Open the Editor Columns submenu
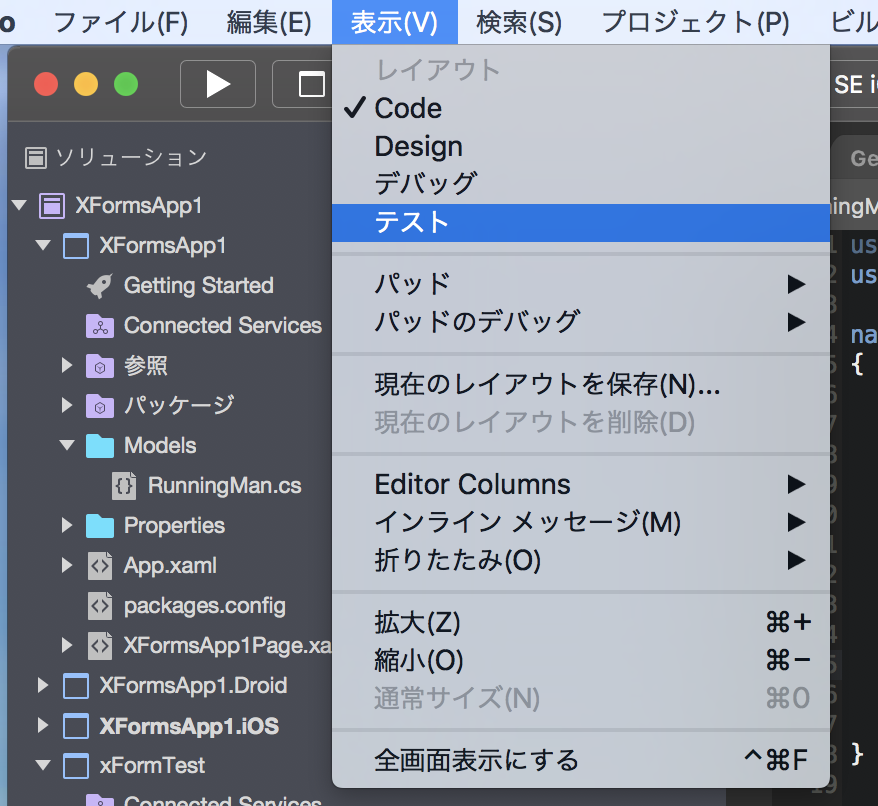The image size is (878, 806). click(581, 484)
